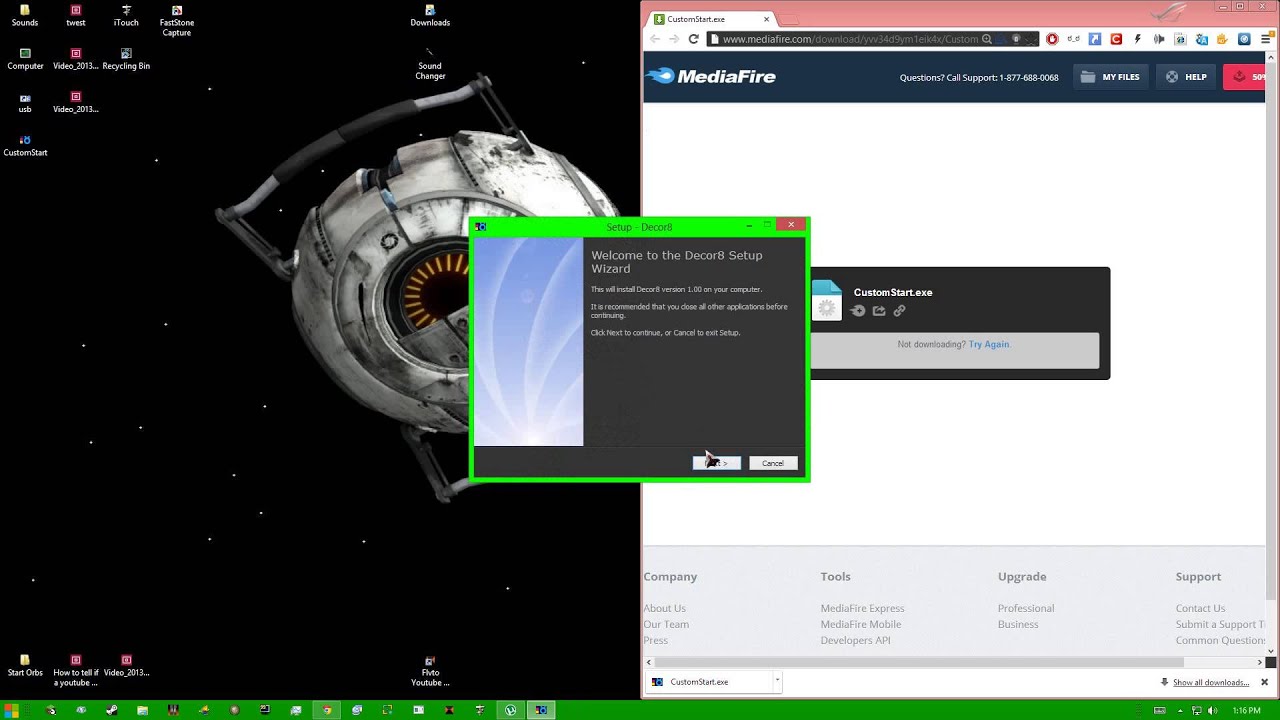This screenshot has width=1280, height=720.
Task: Switch to Chrome in the taskbar
Action: tap(326, 710)
